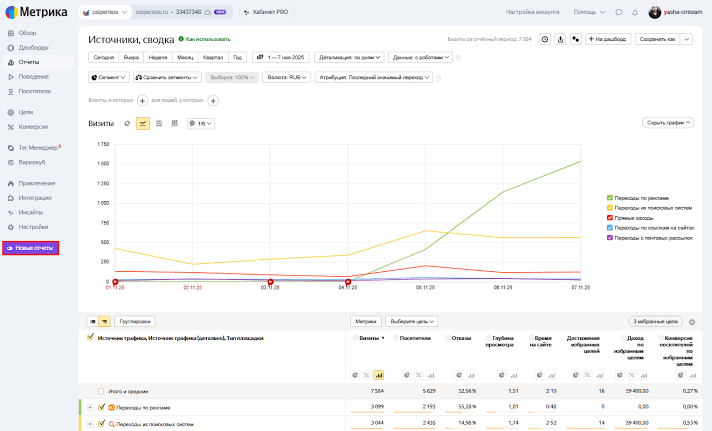Open the Метрики button
The width and height of the screenshot is (712, 431).
(366, 321)
